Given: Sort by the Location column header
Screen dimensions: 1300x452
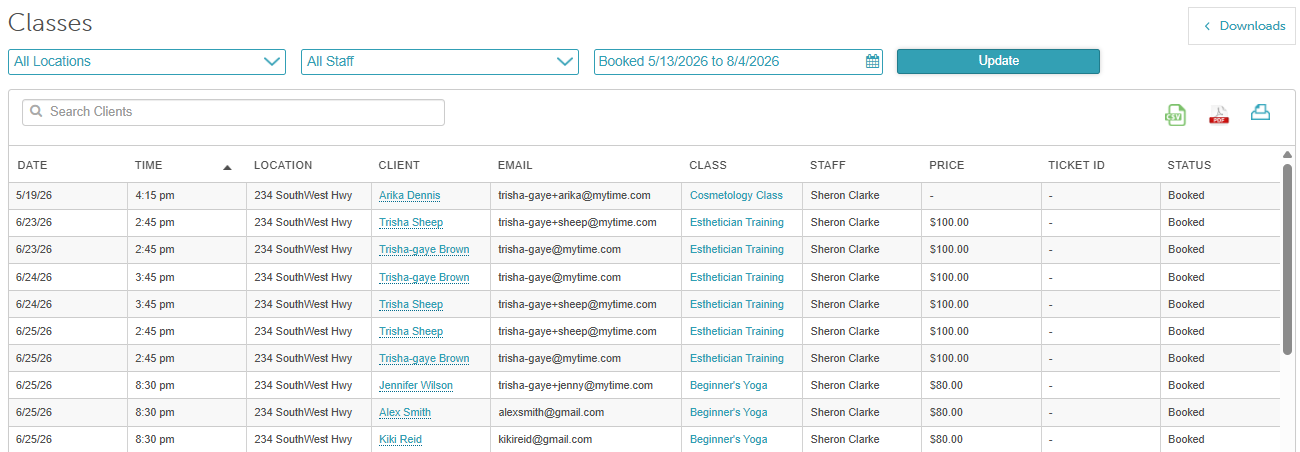Looking at the screenshot, I should pyautogui.click(x=283, y=166).
